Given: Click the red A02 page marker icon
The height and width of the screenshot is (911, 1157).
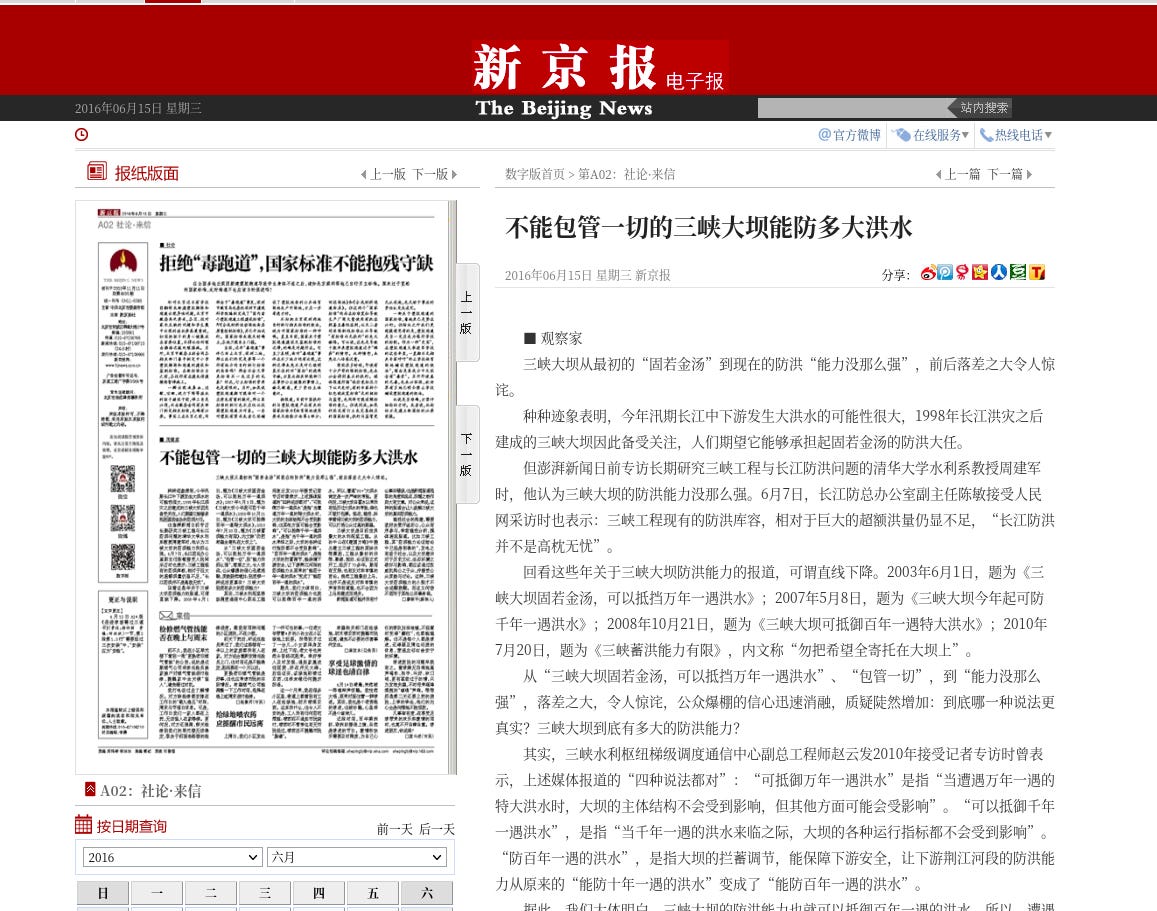Looking at the screenshot, I should pos(90,789).
